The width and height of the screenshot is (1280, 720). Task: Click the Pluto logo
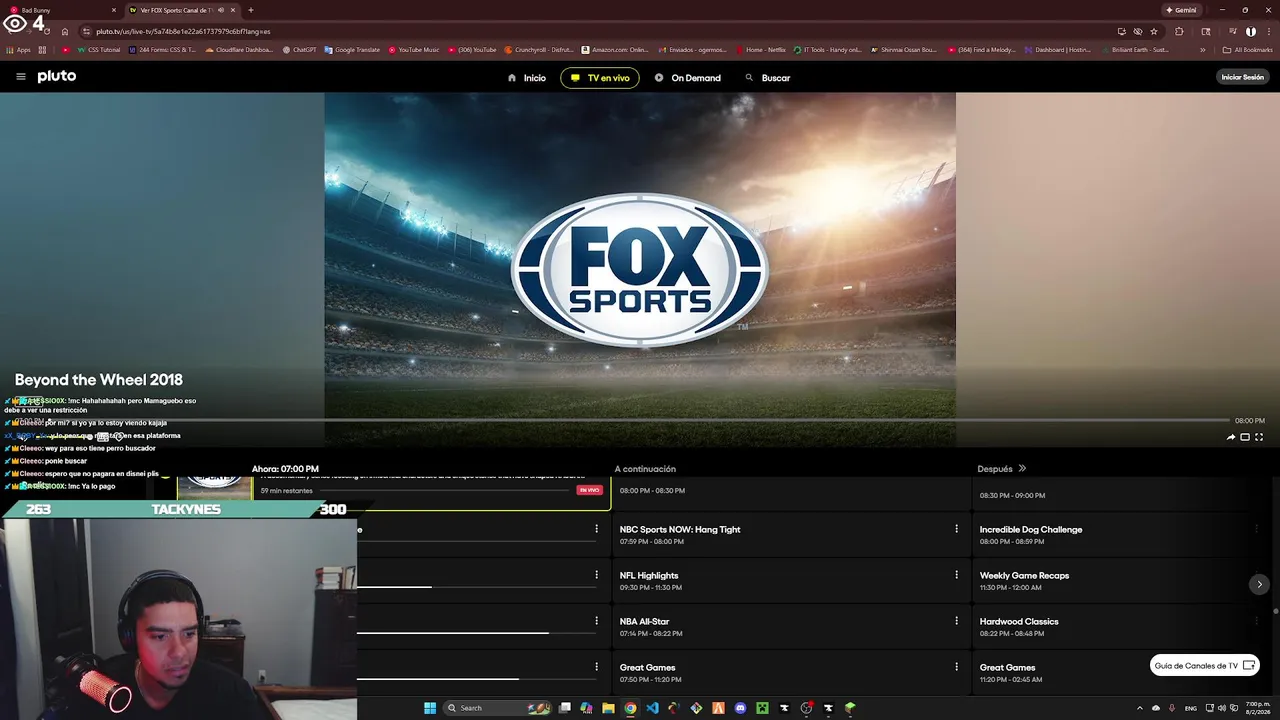[57, 76]
